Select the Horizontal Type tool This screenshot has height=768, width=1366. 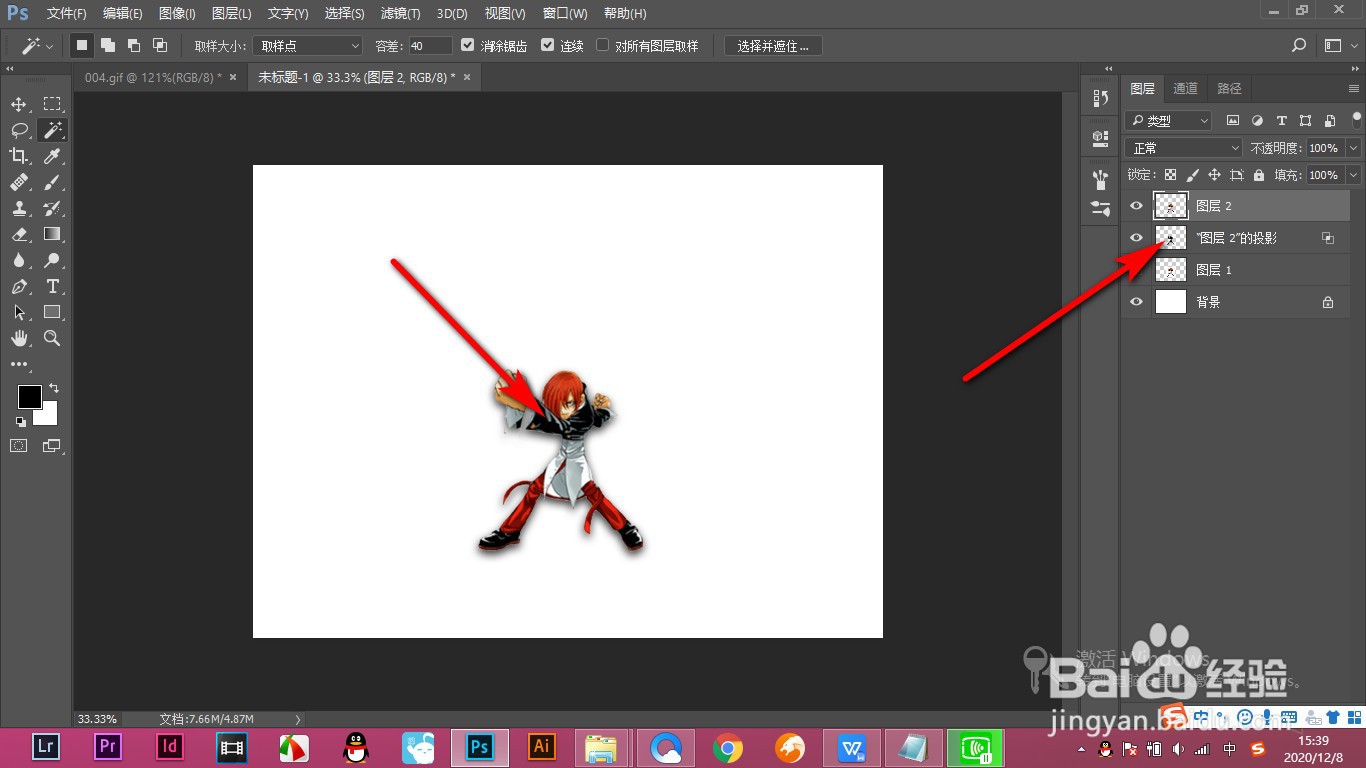pyautogui.click(x=52, y=286)
